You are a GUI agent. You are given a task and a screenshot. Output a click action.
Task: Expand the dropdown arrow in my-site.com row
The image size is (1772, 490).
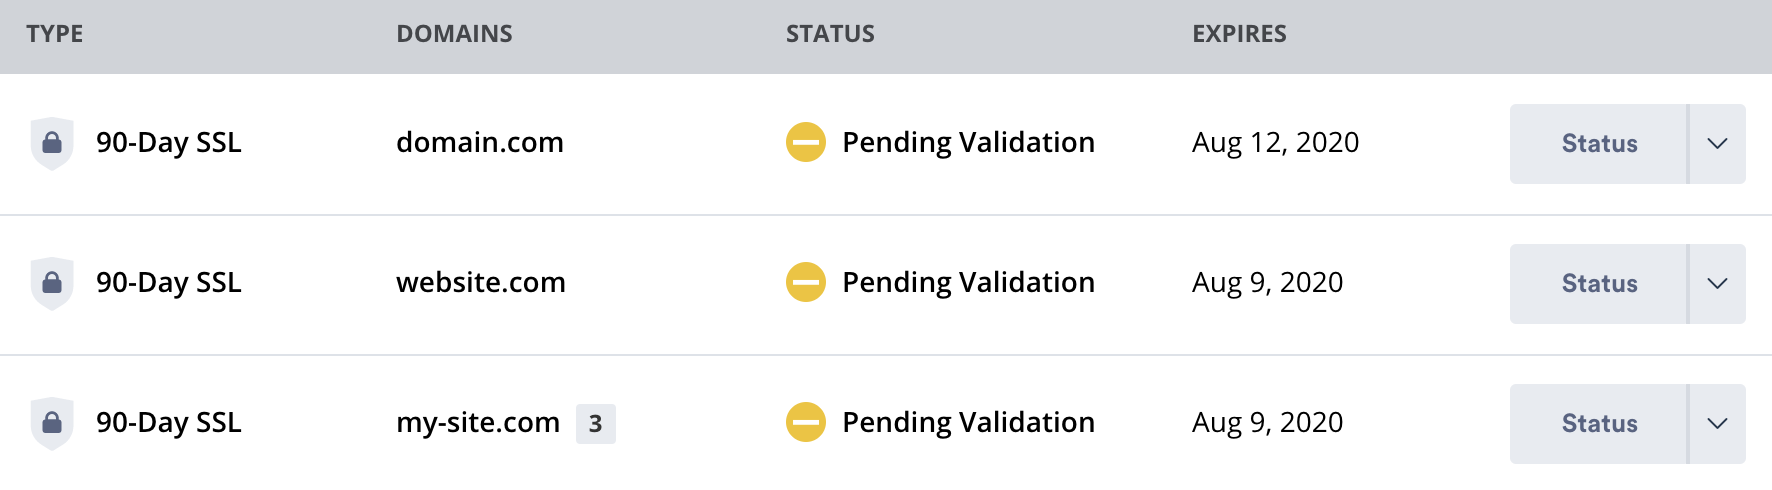[1718, 424]
